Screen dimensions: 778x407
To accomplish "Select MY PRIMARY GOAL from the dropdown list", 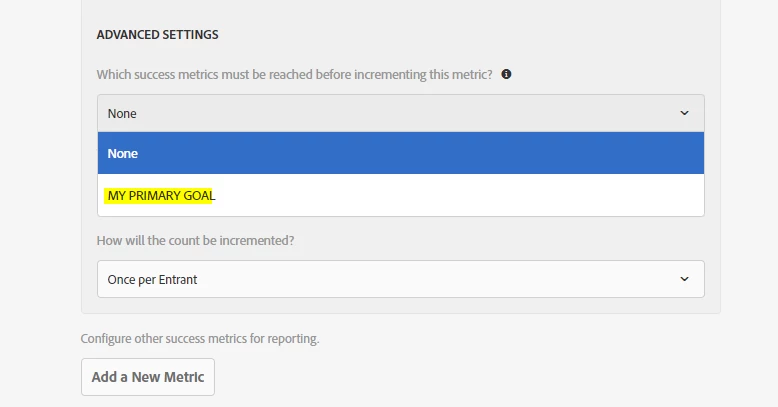I will [401, 195].
